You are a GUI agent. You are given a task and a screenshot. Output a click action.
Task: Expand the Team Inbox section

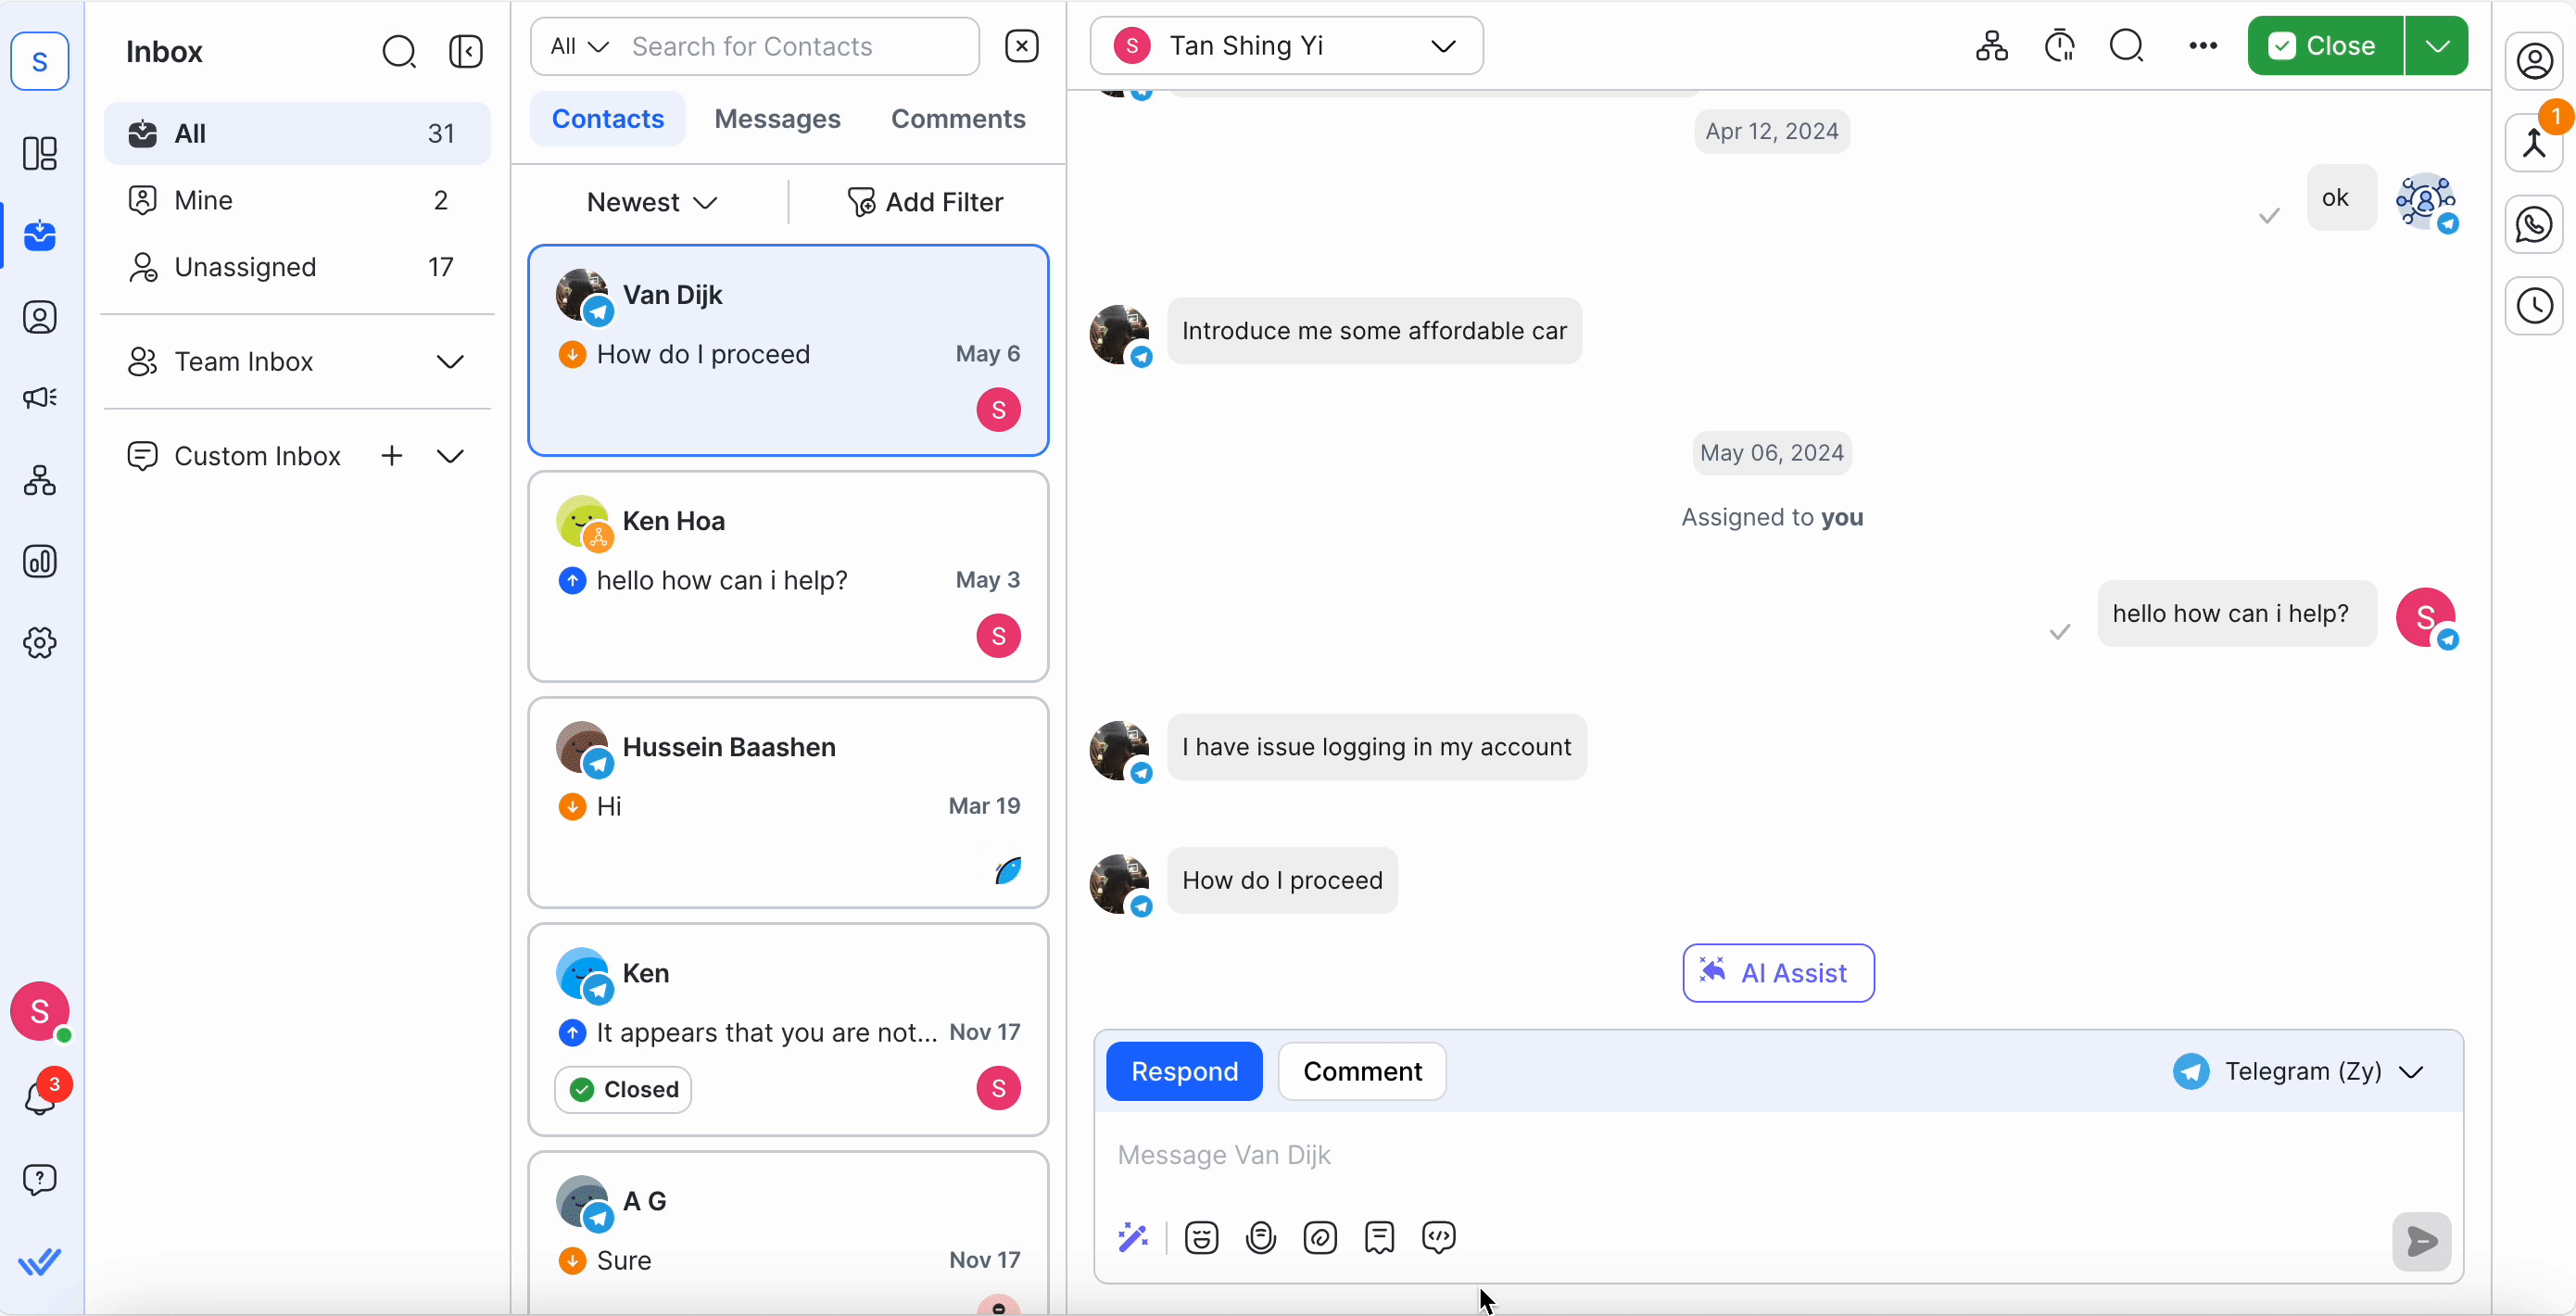pyautogui.click(x=450, y=362)
